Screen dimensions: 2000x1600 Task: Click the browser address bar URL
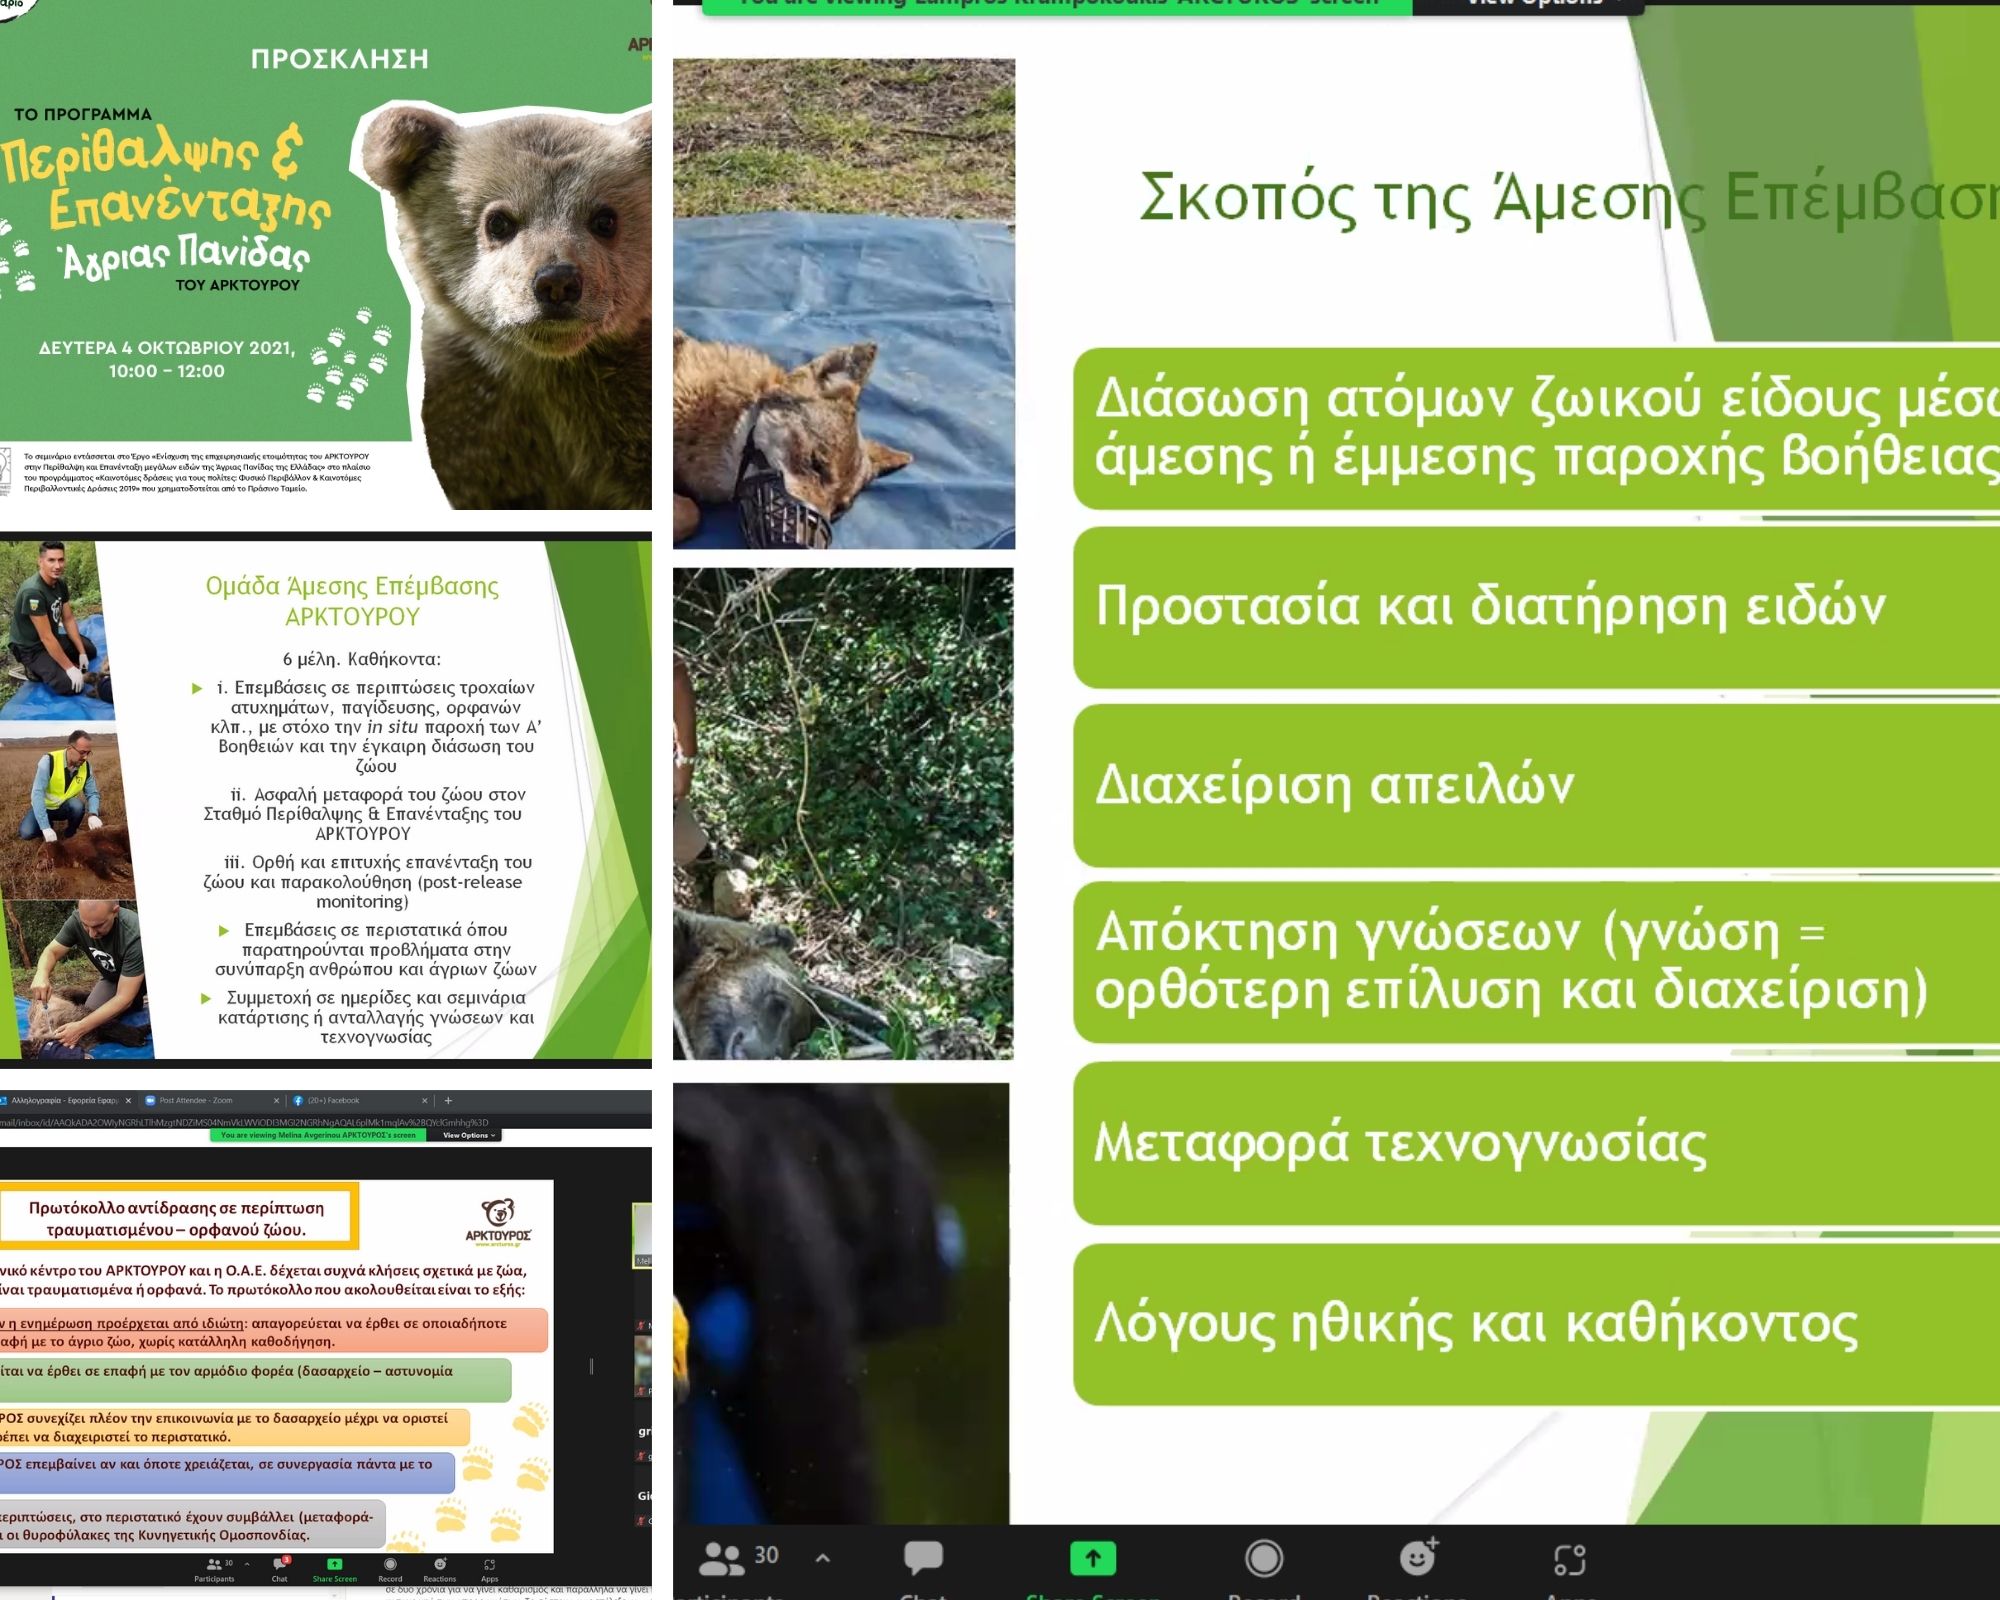coord(244,1122)
